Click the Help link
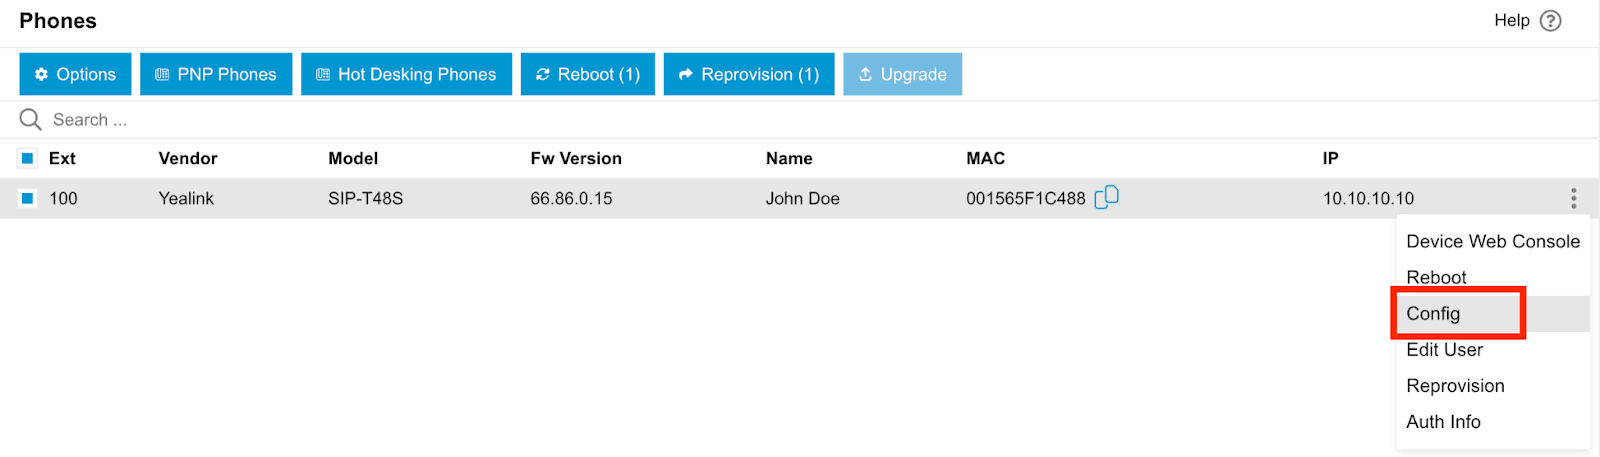This screenshot has width=1600, height=457. coord(1511,21)
